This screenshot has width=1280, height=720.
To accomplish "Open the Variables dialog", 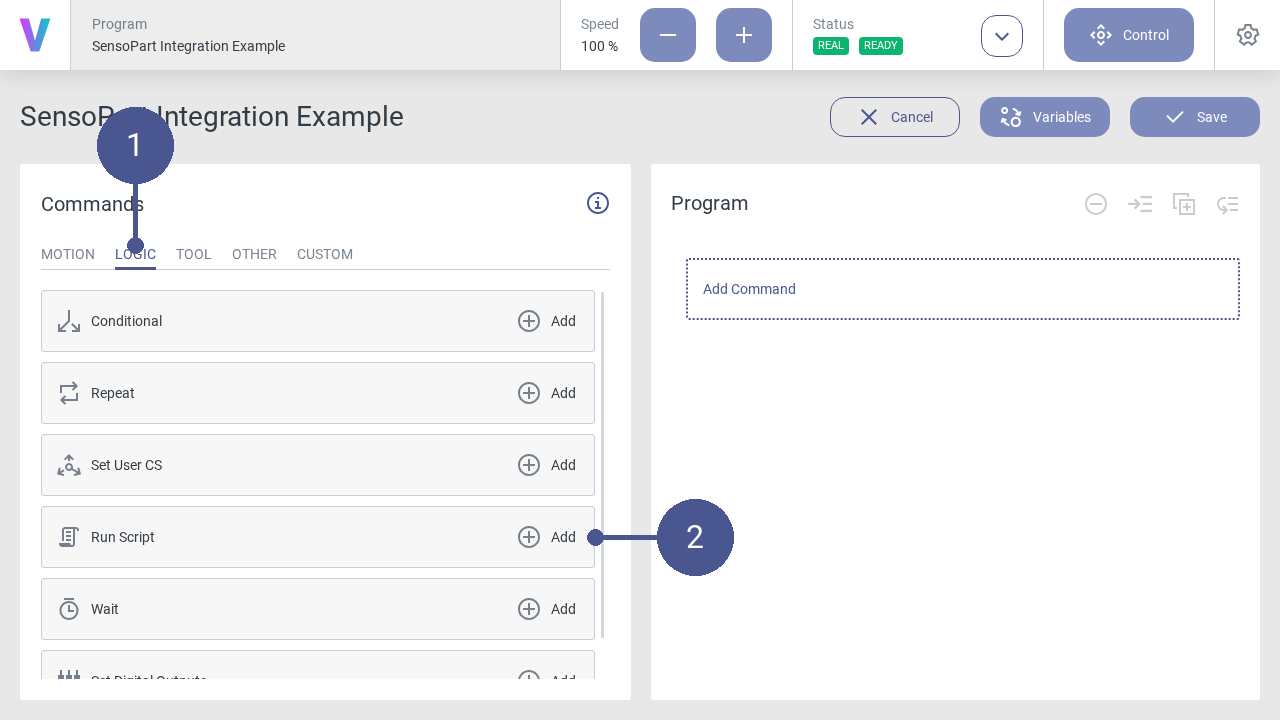I will tap(1045, 117).
